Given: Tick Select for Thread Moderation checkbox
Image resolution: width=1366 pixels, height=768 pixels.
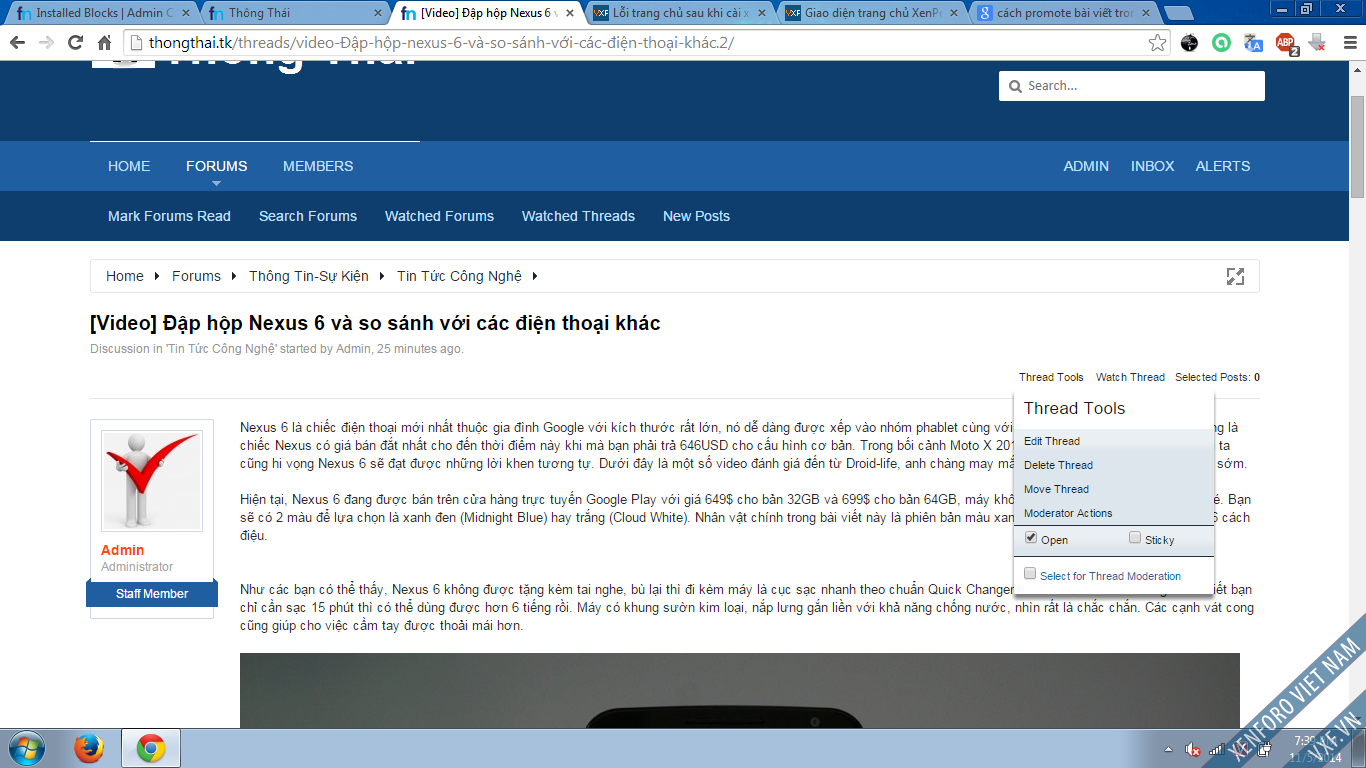Looking at the screenshot, I should (x=1031, y=574).
